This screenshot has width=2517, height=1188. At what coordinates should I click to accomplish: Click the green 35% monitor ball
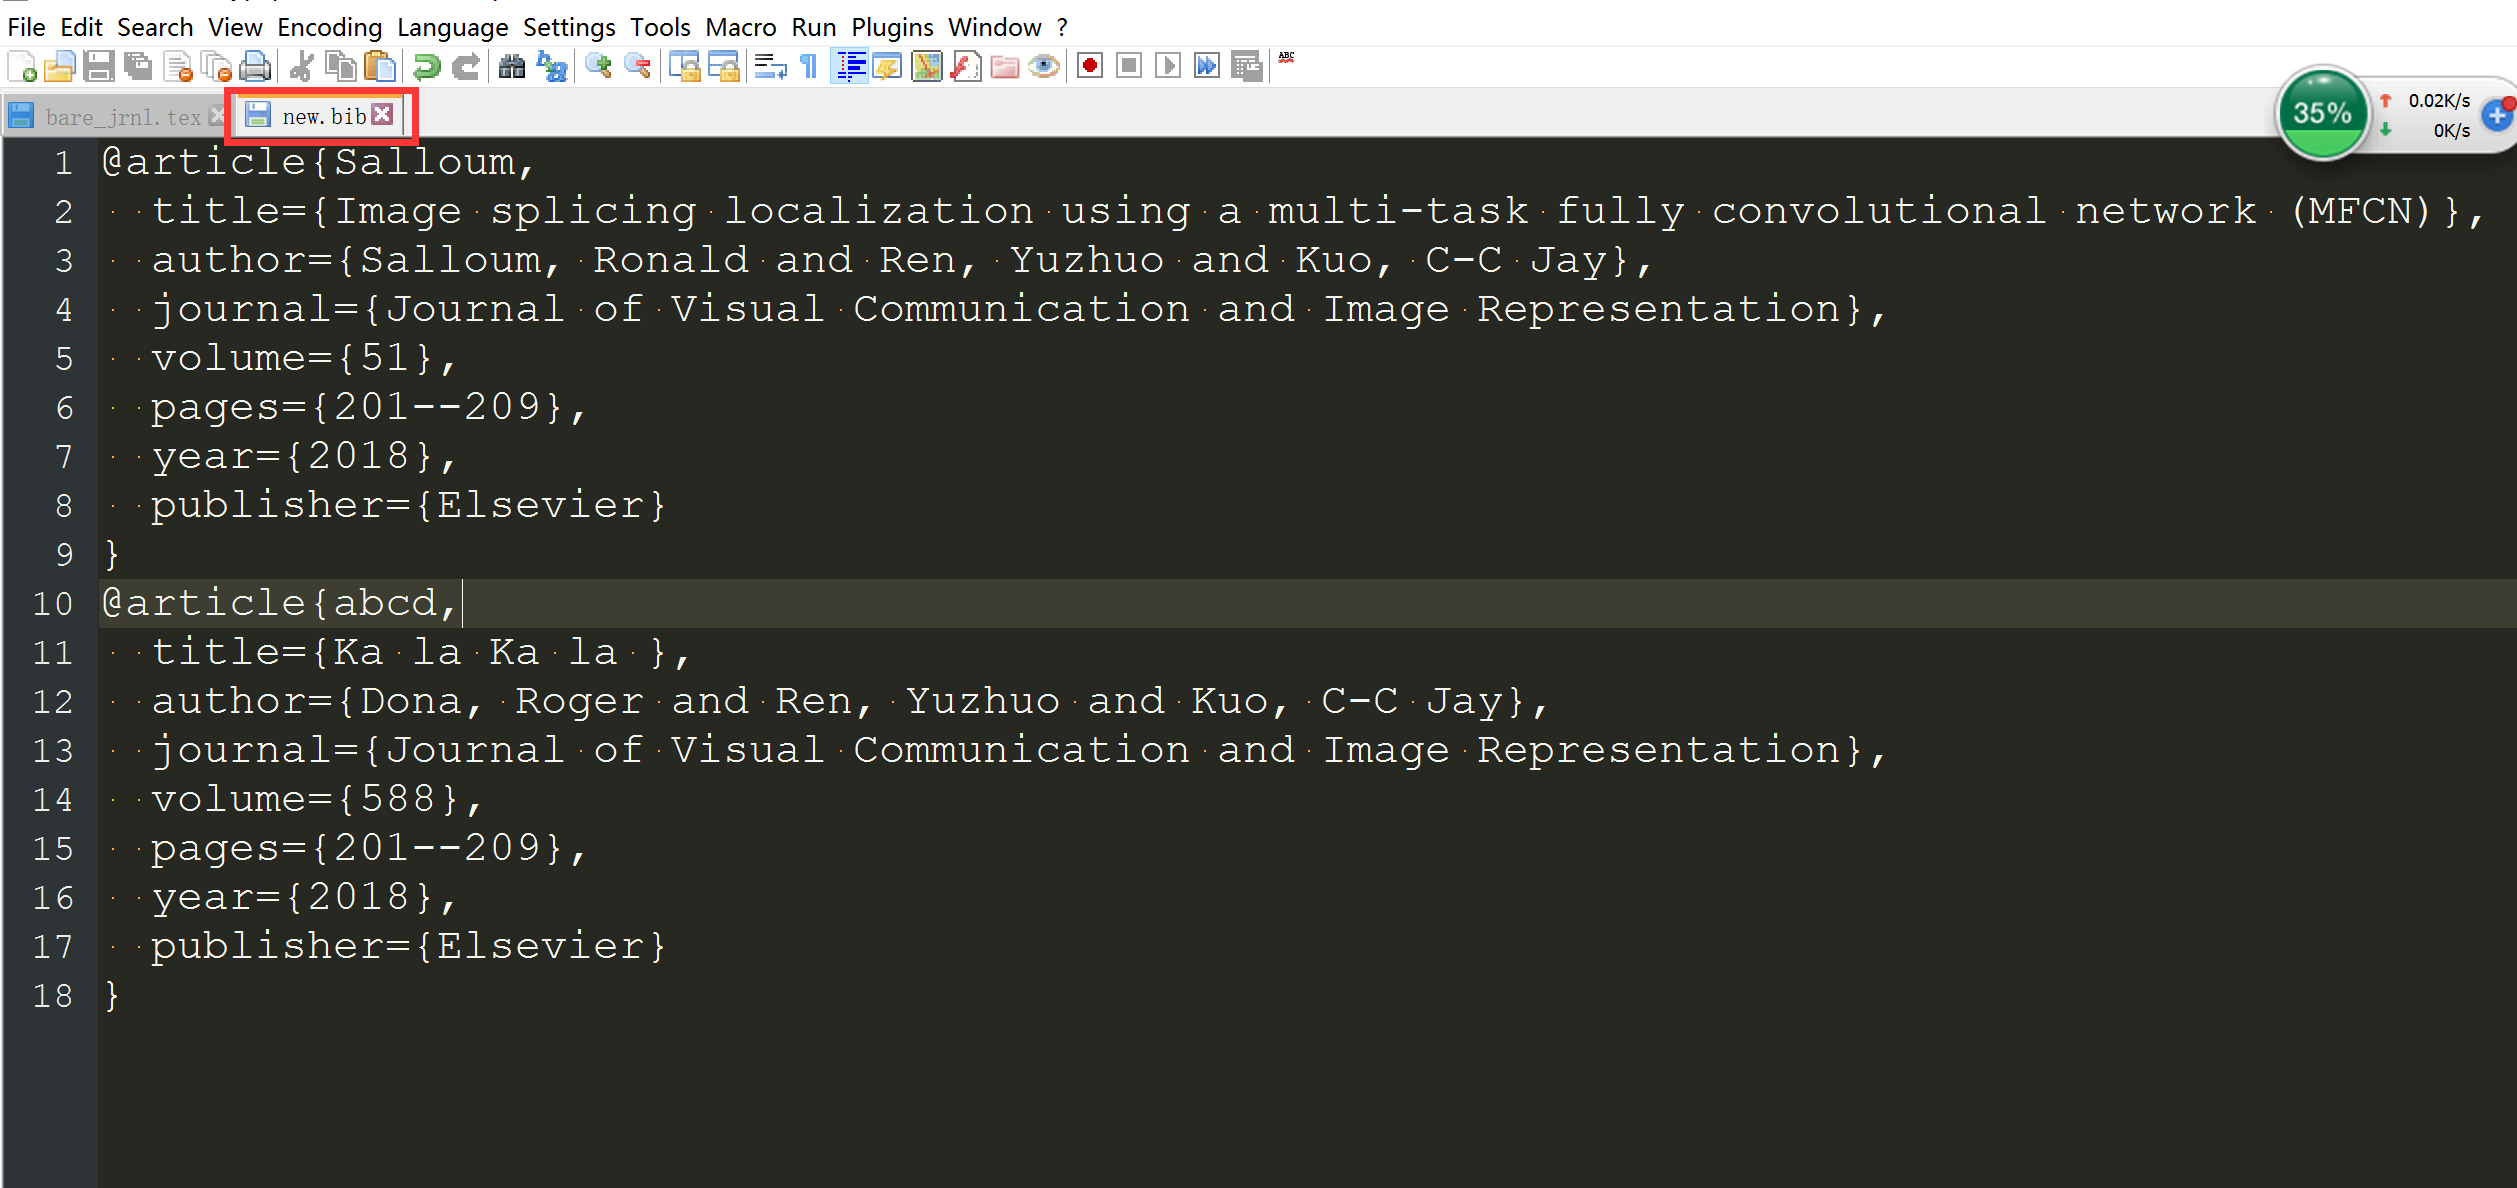tap(2322, 112)
